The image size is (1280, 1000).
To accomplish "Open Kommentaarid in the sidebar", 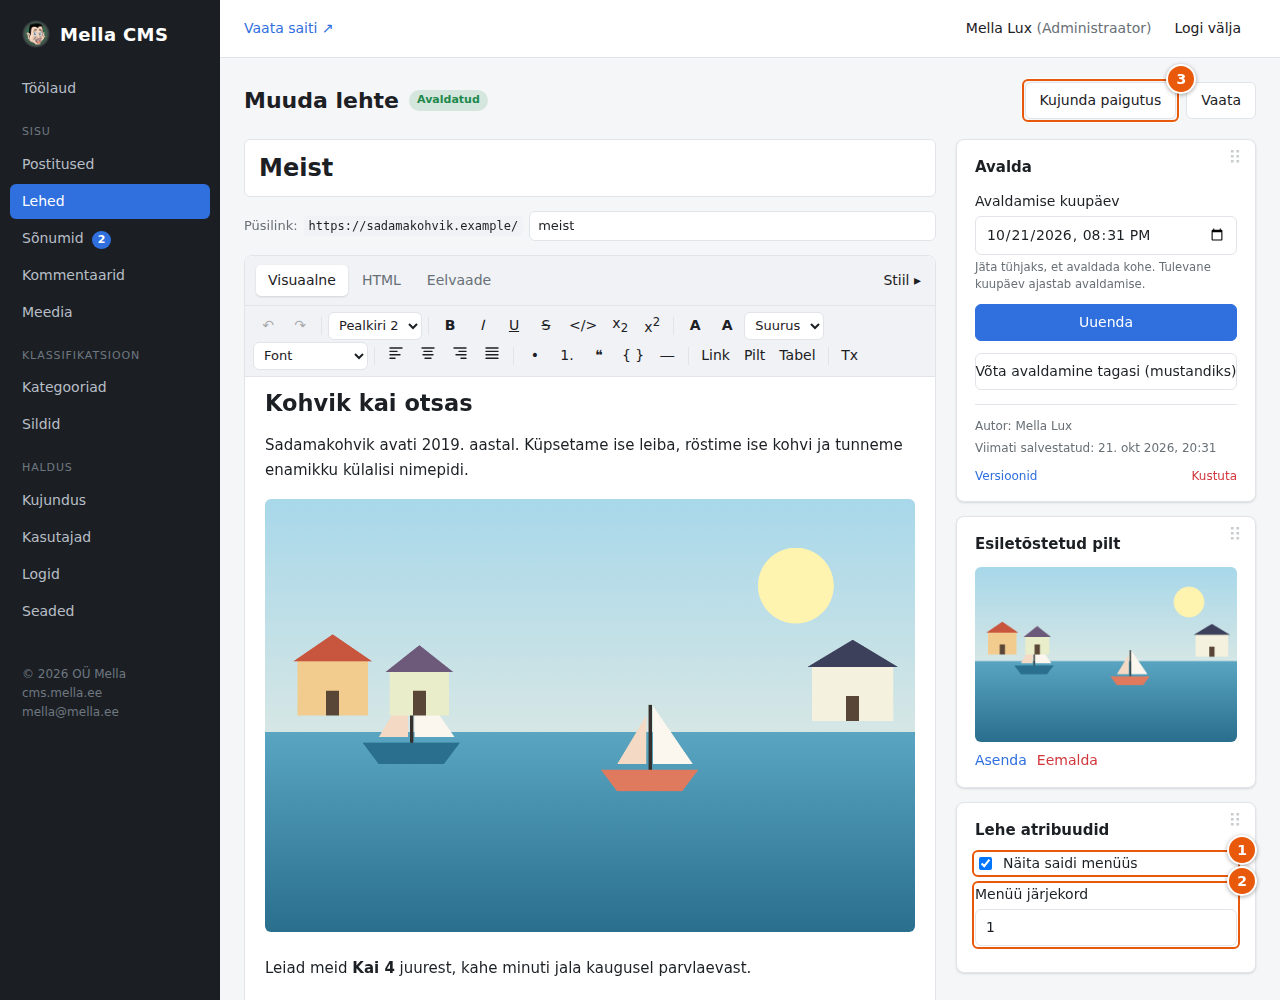I will [x=110, y=275].
